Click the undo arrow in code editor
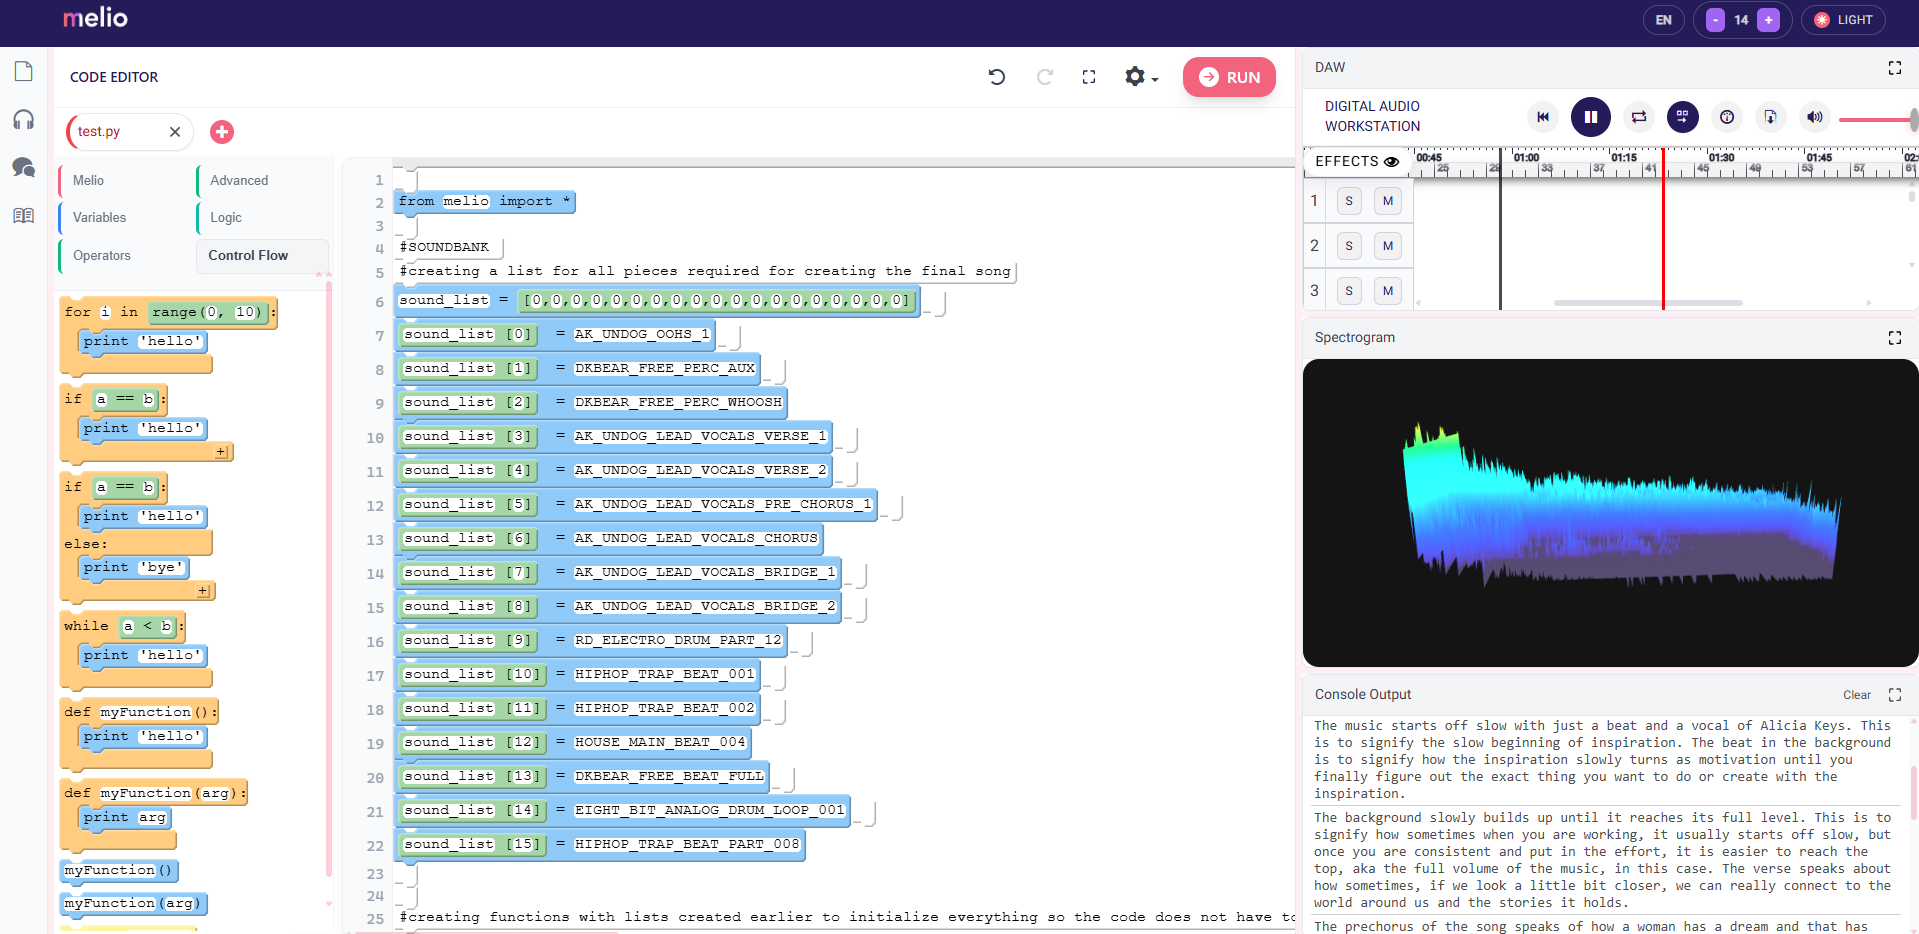The width and height of the screenshot is (1919, 934). pos(997,77)
